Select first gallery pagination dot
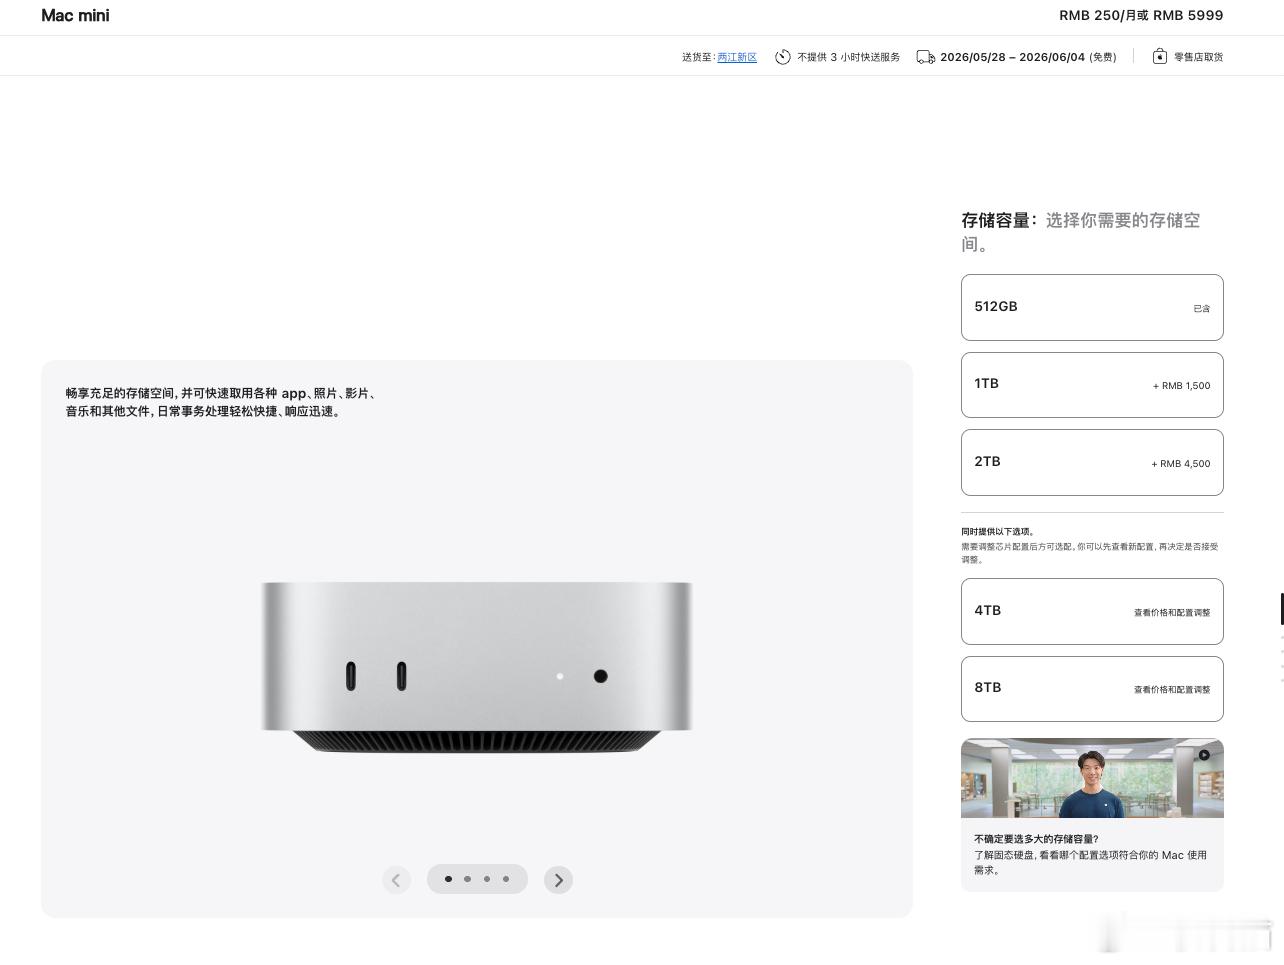This screenshot has width=1284, height=965. [448, 879]
